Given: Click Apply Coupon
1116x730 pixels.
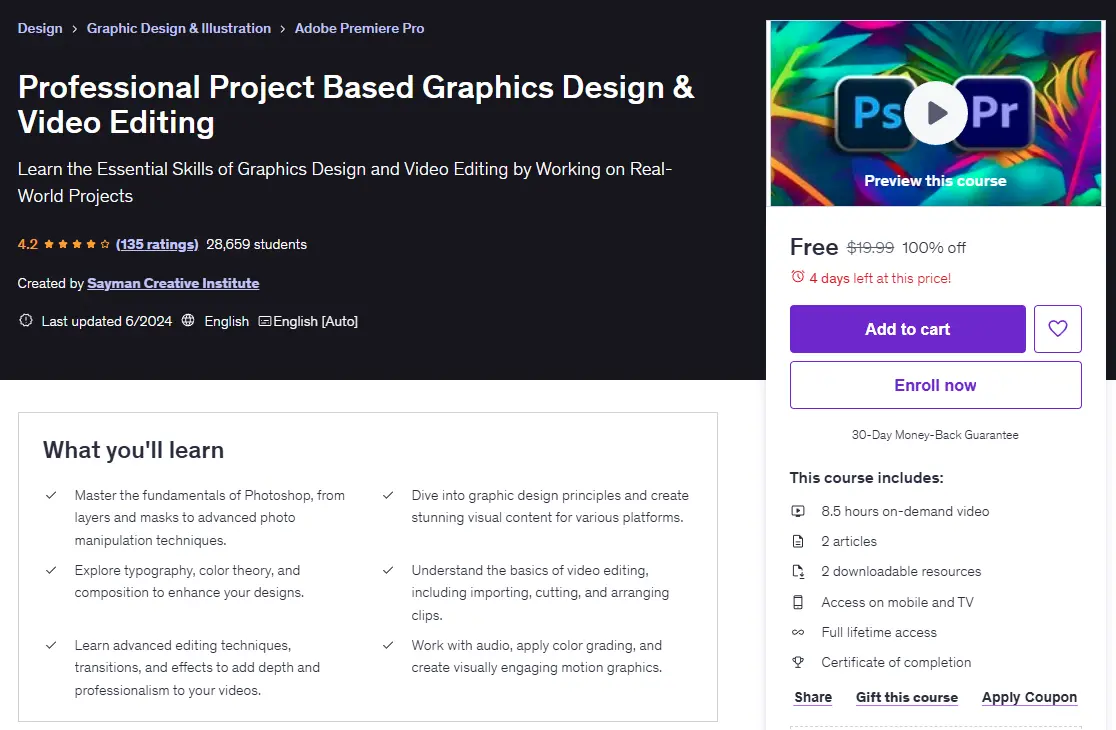Looking at the screenshot, I should click(x=1029, y=697).
